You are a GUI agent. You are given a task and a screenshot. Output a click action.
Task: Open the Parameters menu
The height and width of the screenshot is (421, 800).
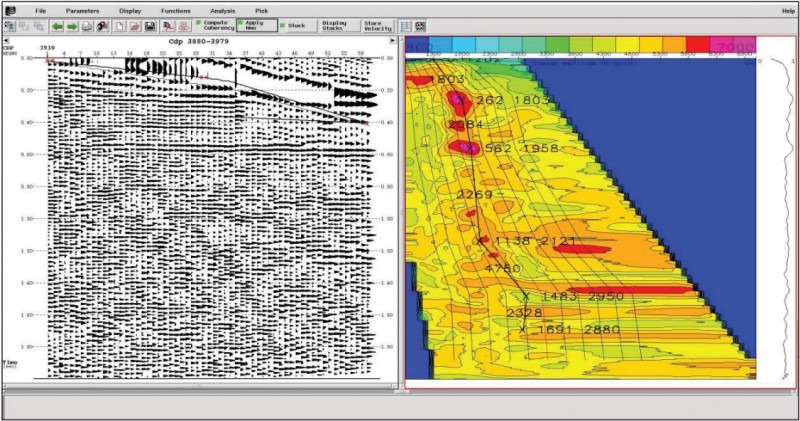tap(82, 9)
